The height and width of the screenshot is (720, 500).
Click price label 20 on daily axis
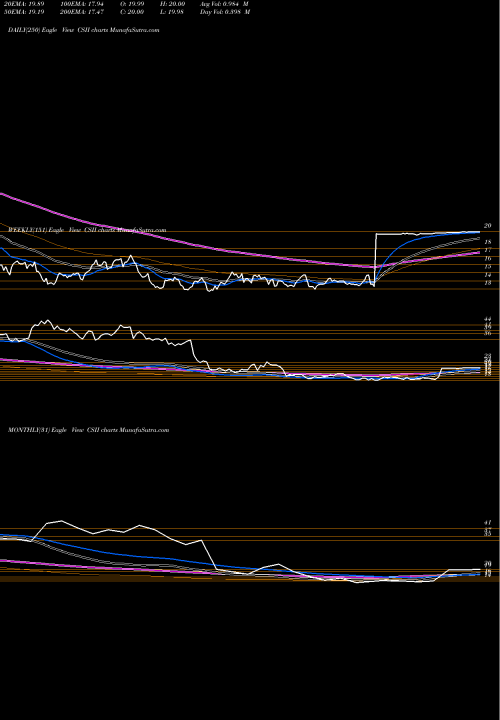(x=488, y=225)
